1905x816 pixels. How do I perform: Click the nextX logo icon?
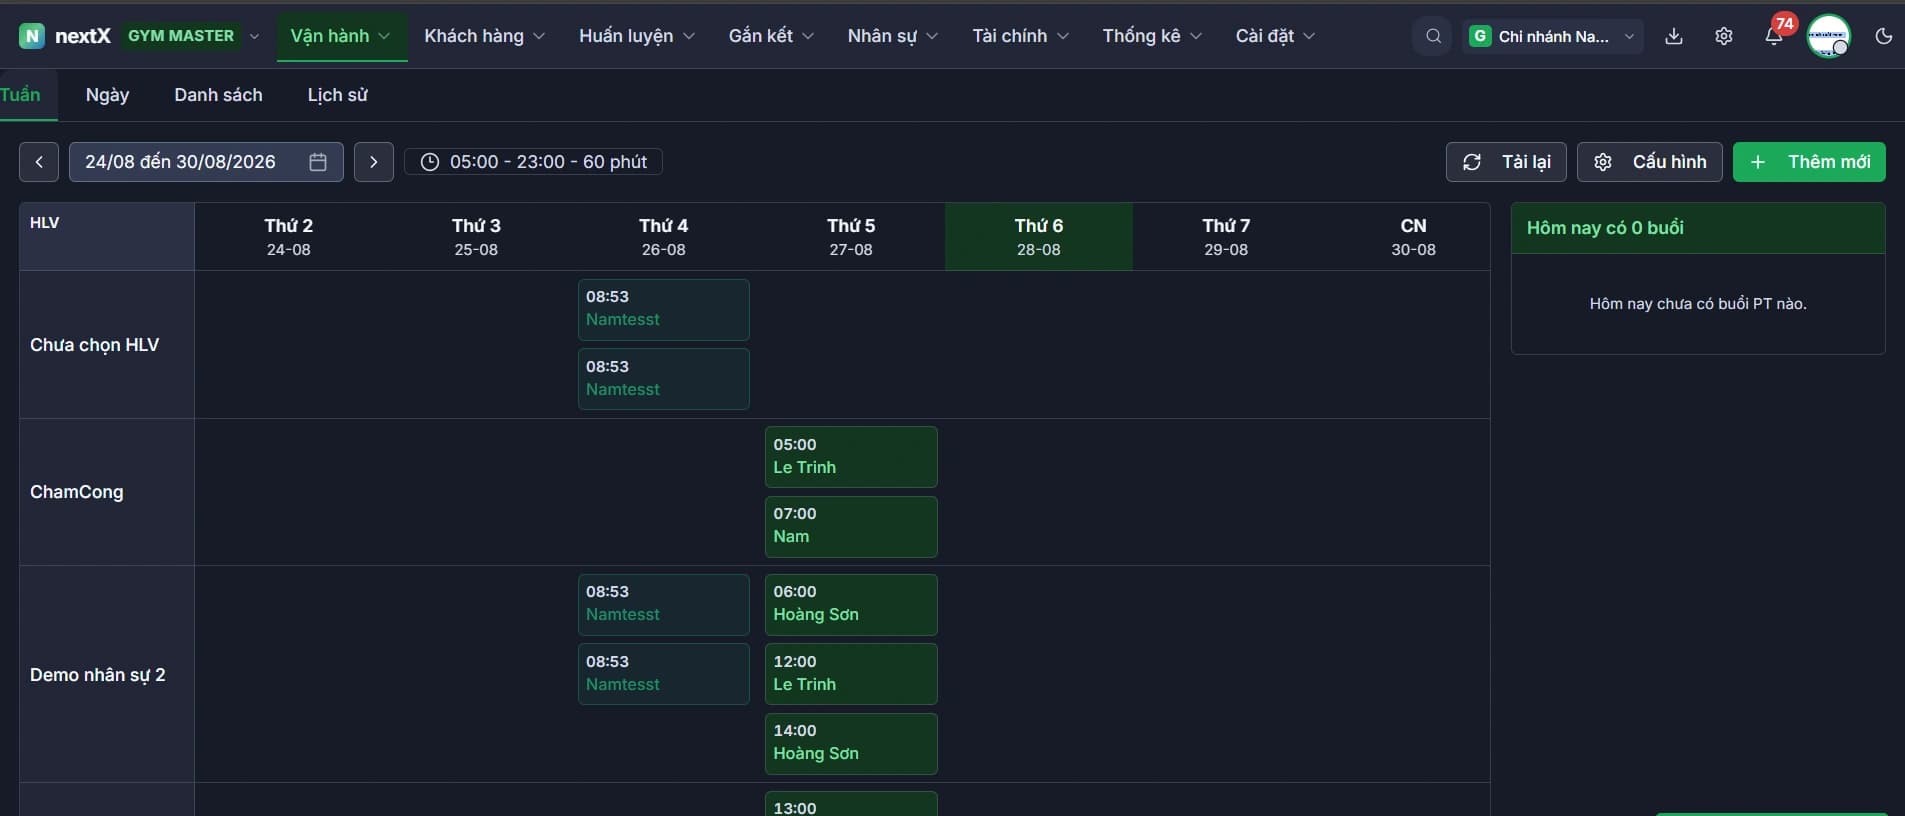click(x=32, y=36)
